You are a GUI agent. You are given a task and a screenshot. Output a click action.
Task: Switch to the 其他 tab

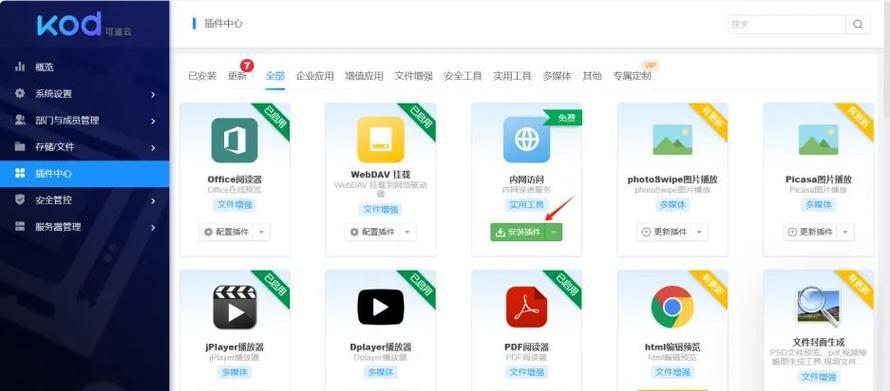click(x=592, y=76)
